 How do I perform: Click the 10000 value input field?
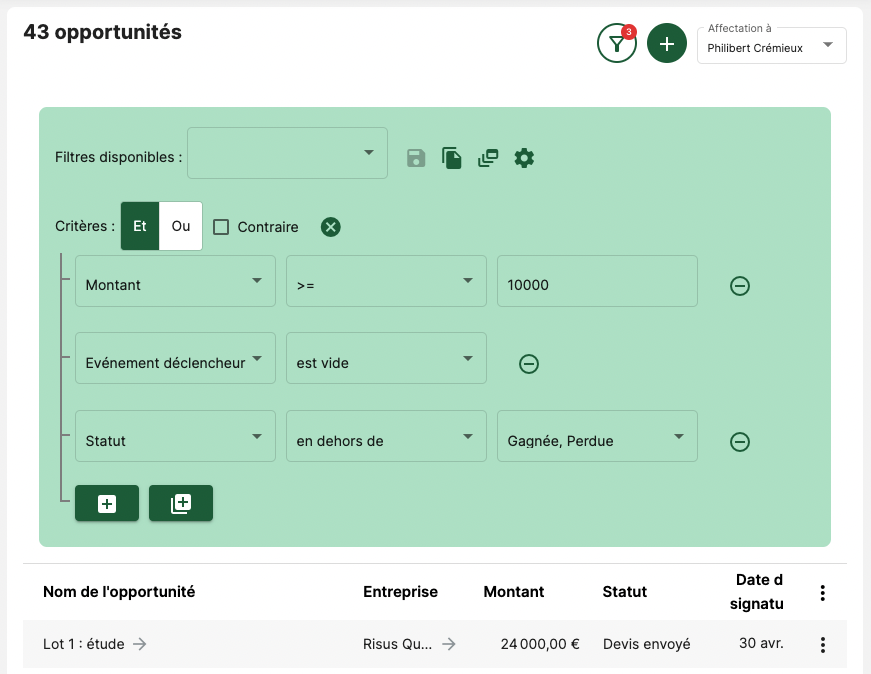tap(597, 281)
